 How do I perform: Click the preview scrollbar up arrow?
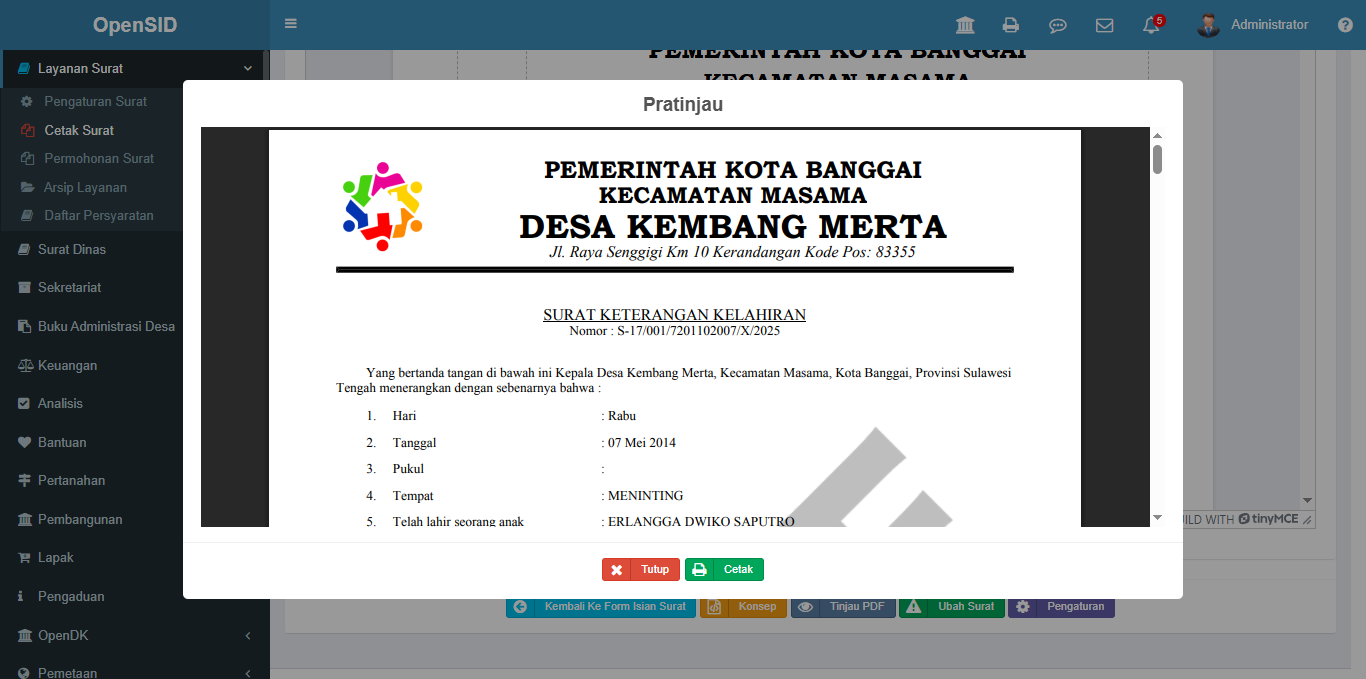(x=1157, y=135)
